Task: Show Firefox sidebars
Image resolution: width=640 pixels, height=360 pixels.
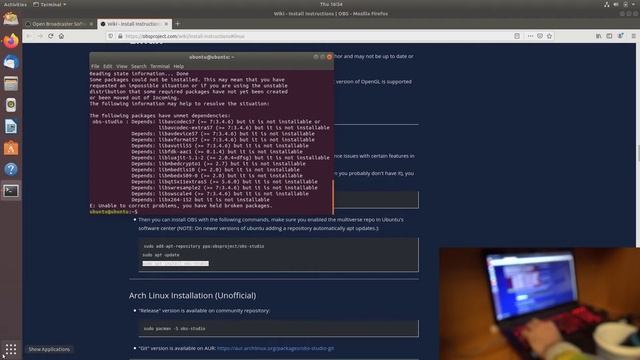Action: [x=609, y=36]
